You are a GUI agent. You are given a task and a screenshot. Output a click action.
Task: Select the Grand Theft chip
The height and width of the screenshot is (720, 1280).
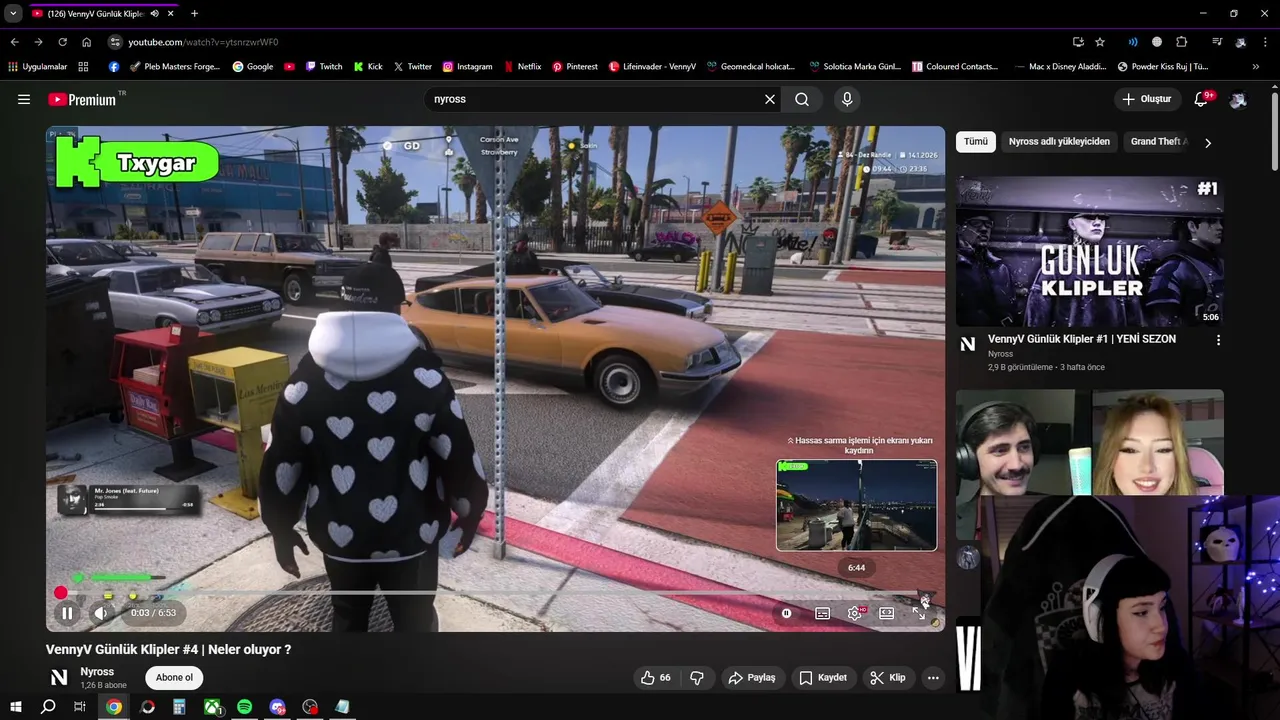point(1158,141)
